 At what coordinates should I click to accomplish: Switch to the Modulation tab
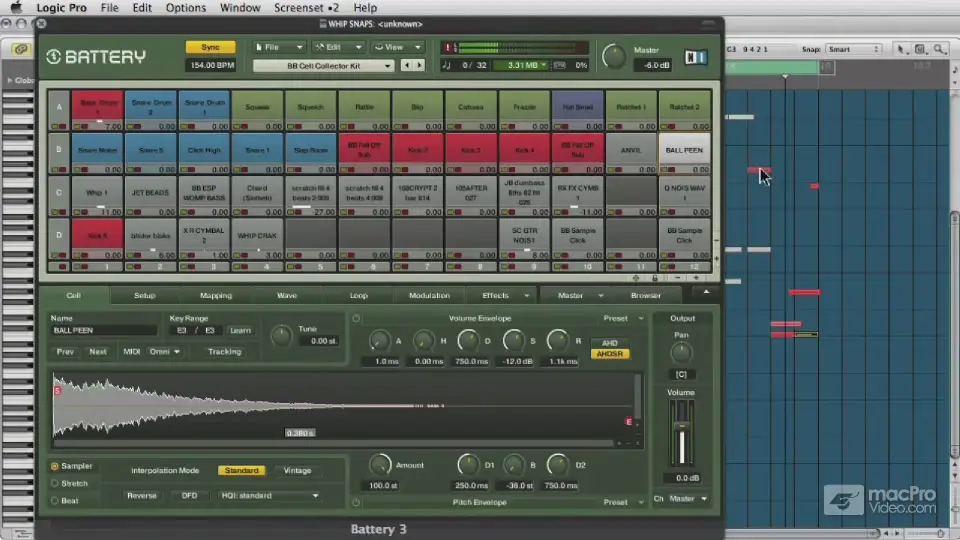(x=429, y=296)
